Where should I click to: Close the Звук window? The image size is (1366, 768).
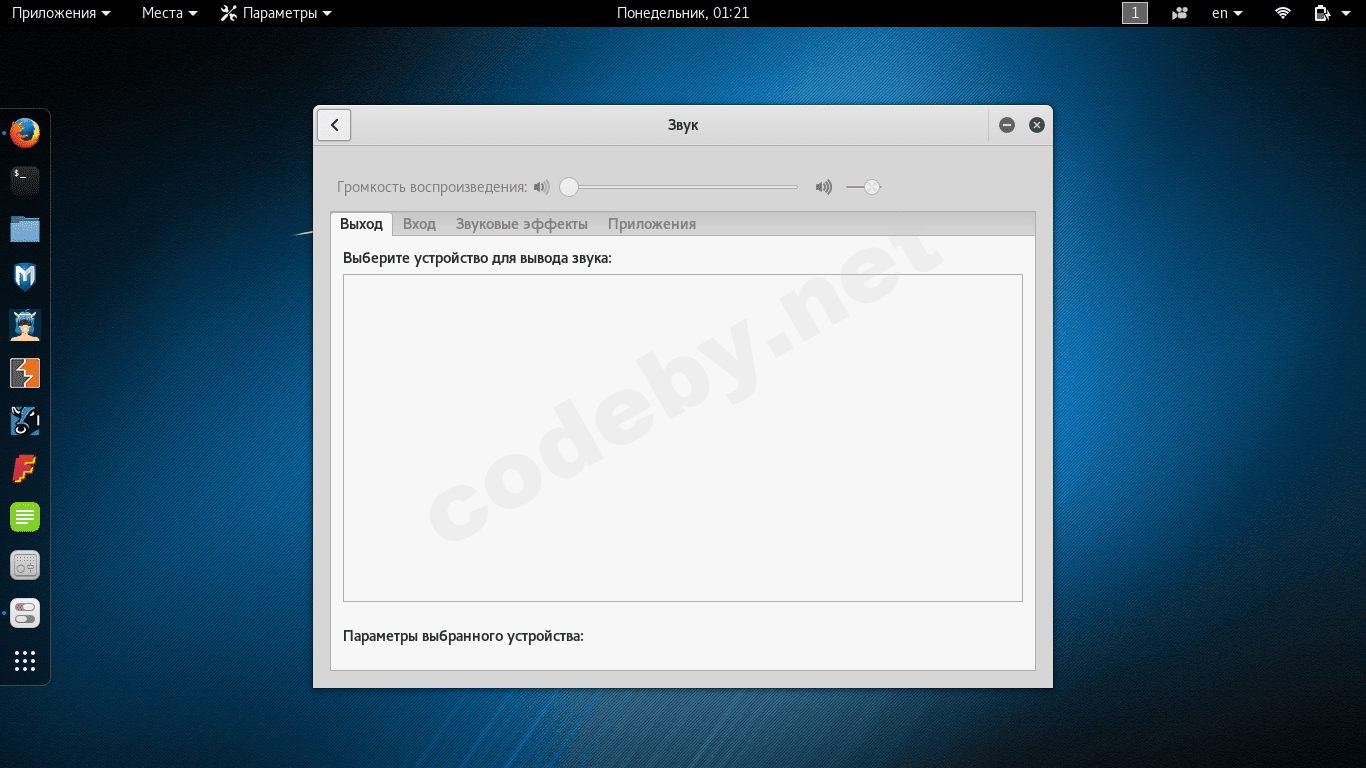point(1037,125)
